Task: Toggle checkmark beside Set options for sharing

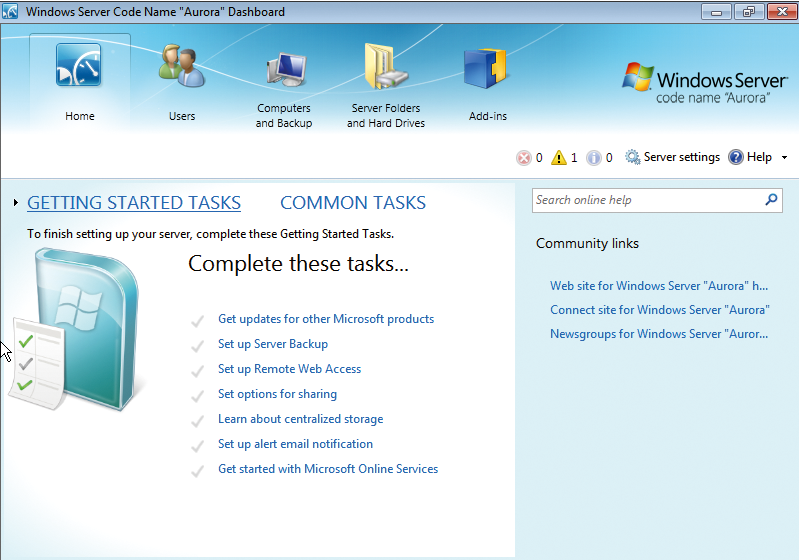Action: 197,395
